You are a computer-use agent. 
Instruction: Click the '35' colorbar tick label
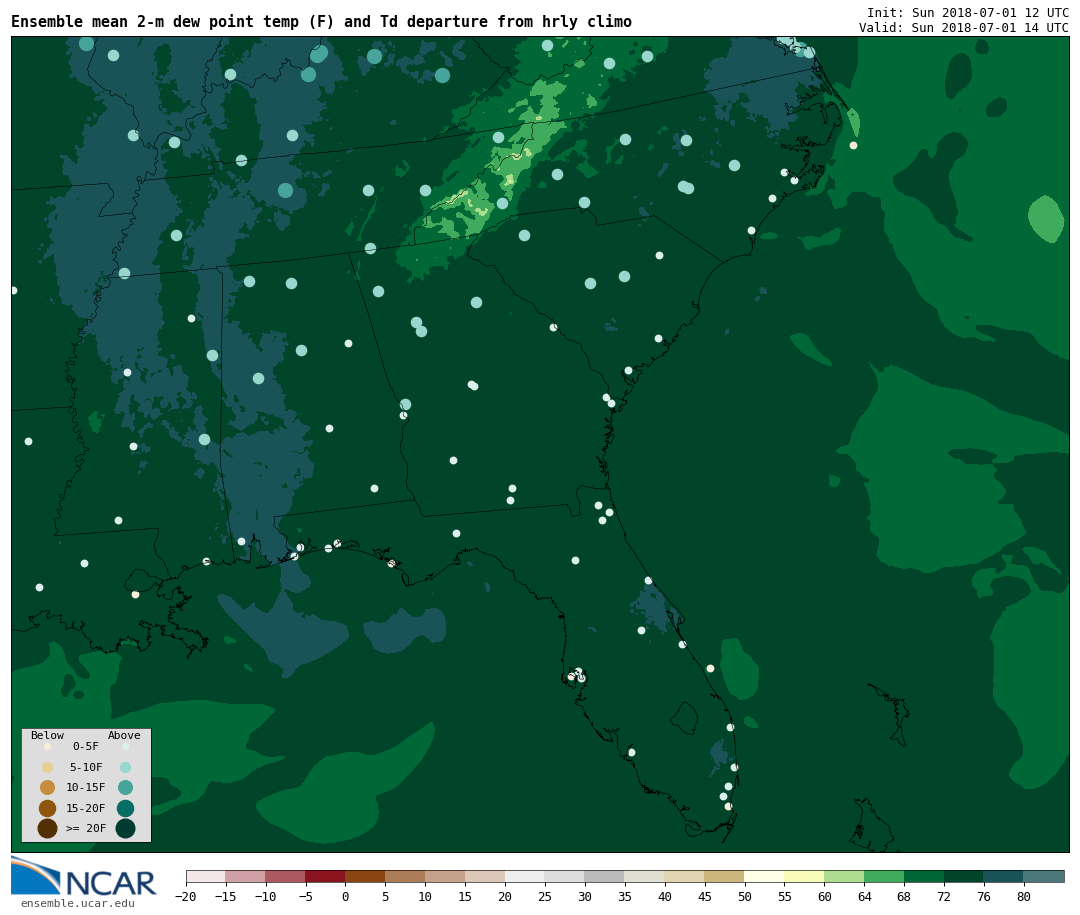tap(625, 896)
